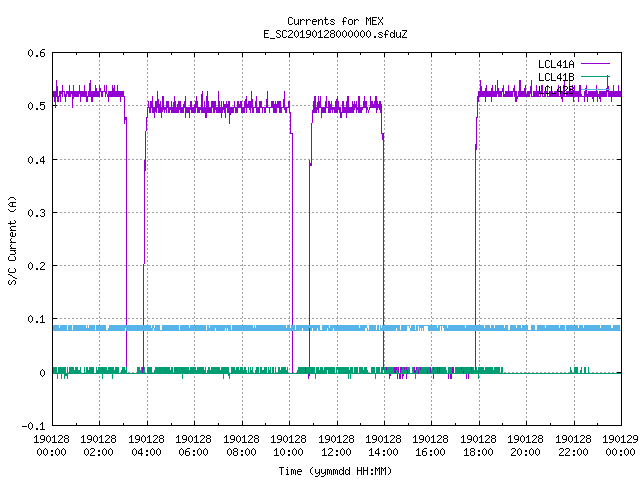Click the y-axis tick value 0.4

[x=36, y=160]
